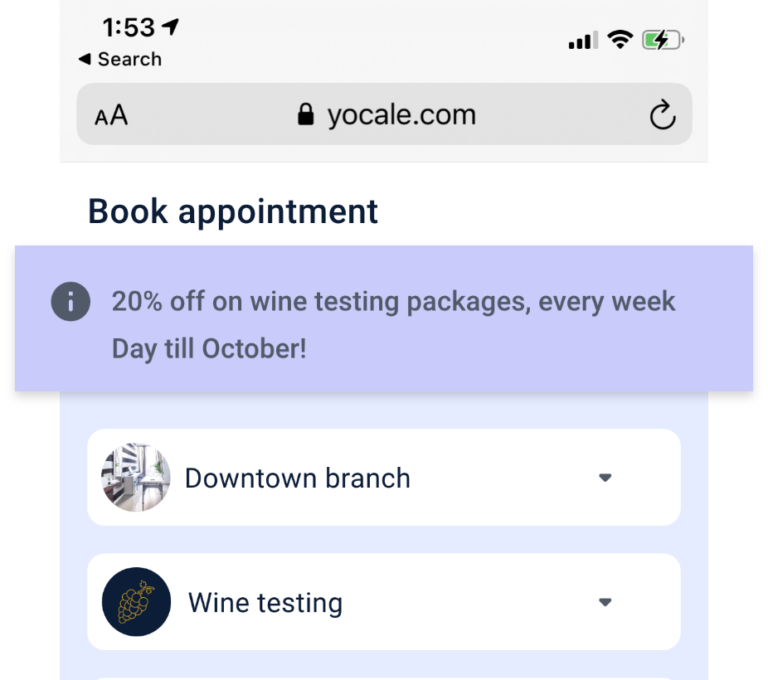This screenshot has width=768, height=680.
Task: Tap the grape cluster service icon
Action: (136, 602)
